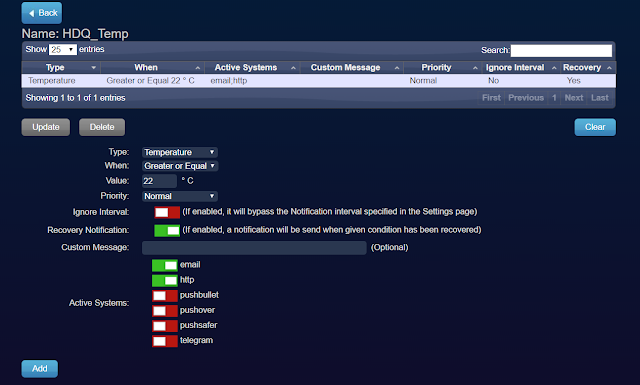The image size is (640, 385).
Task: Open the Show entries count dropdown
Action: click(x=63, y=50)
